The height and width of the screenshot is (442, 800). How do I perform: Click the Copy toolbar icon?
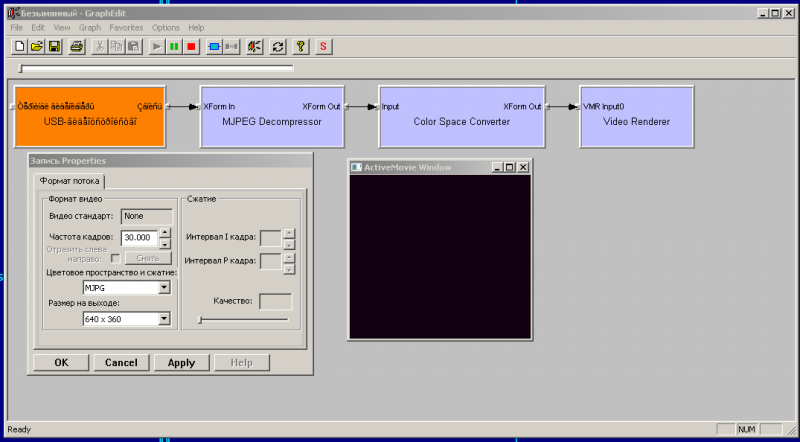coord(116,47)
